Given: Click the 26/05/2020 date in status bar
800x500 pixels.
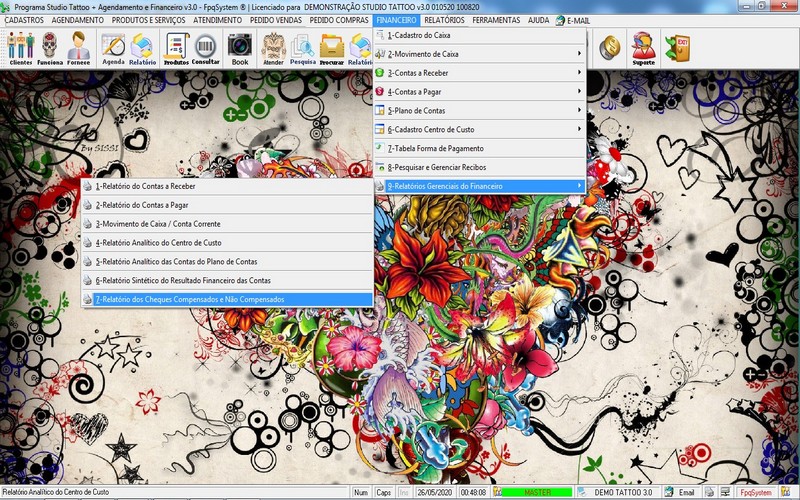Looking at the screenshot, I should (434, 492).
